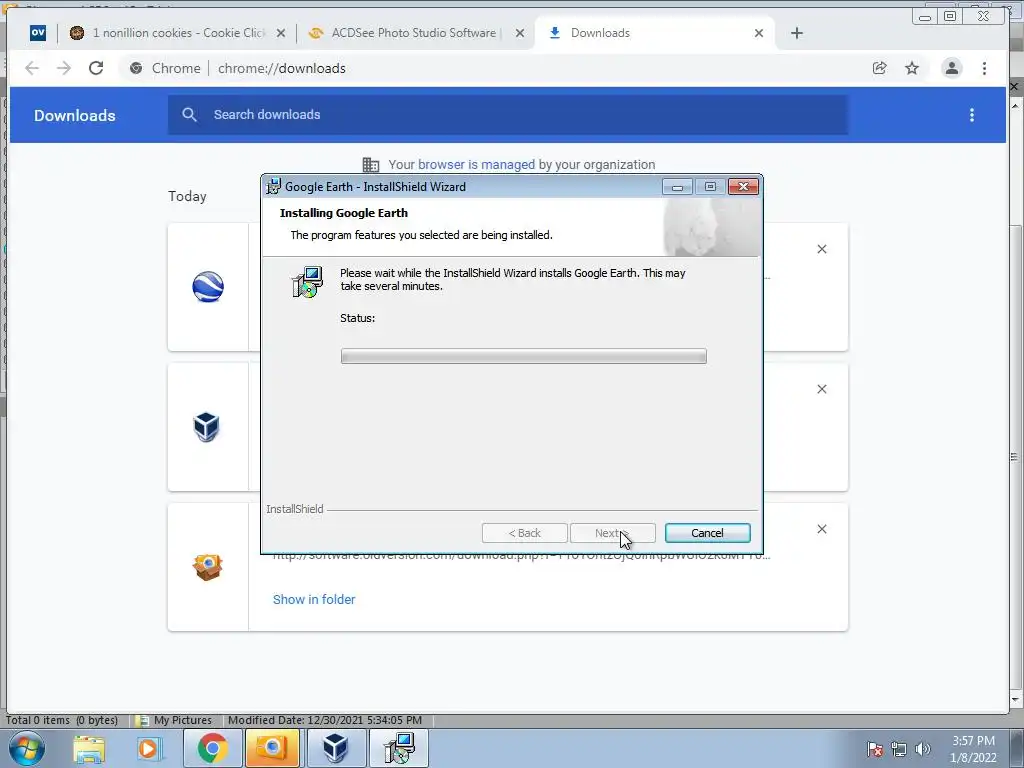
Task: Click the disabled Next button in wizard
Action: pos(613,533)
